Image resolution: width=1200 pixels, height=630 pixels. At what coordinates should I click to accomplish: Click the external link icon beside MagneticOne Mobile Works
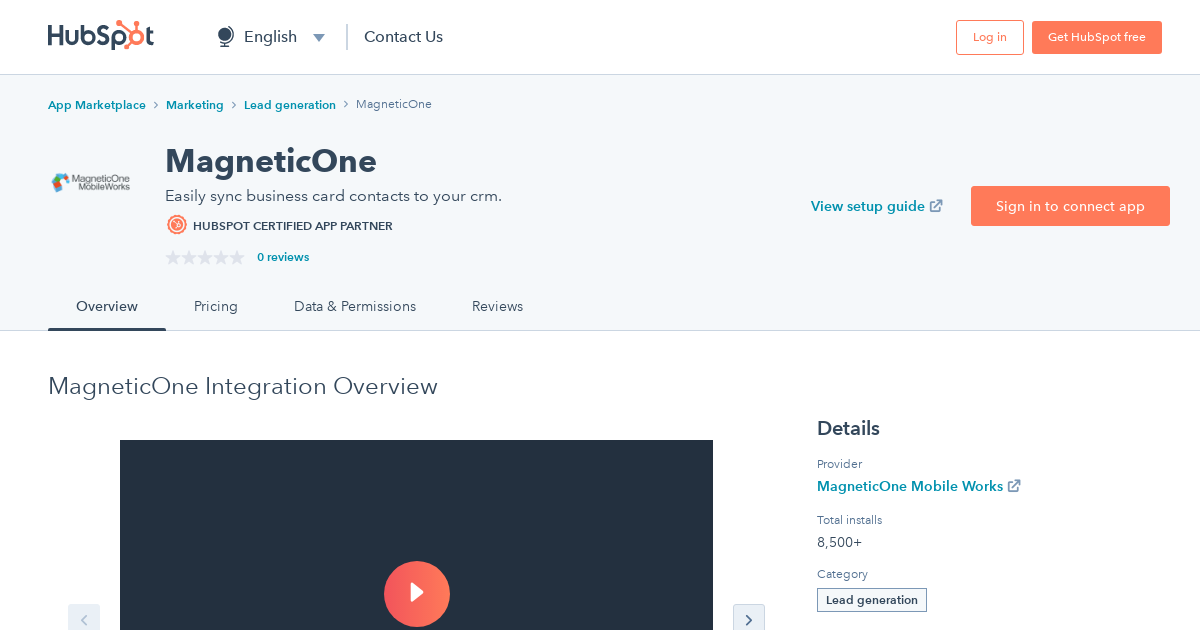click(x=1015, y=486)
